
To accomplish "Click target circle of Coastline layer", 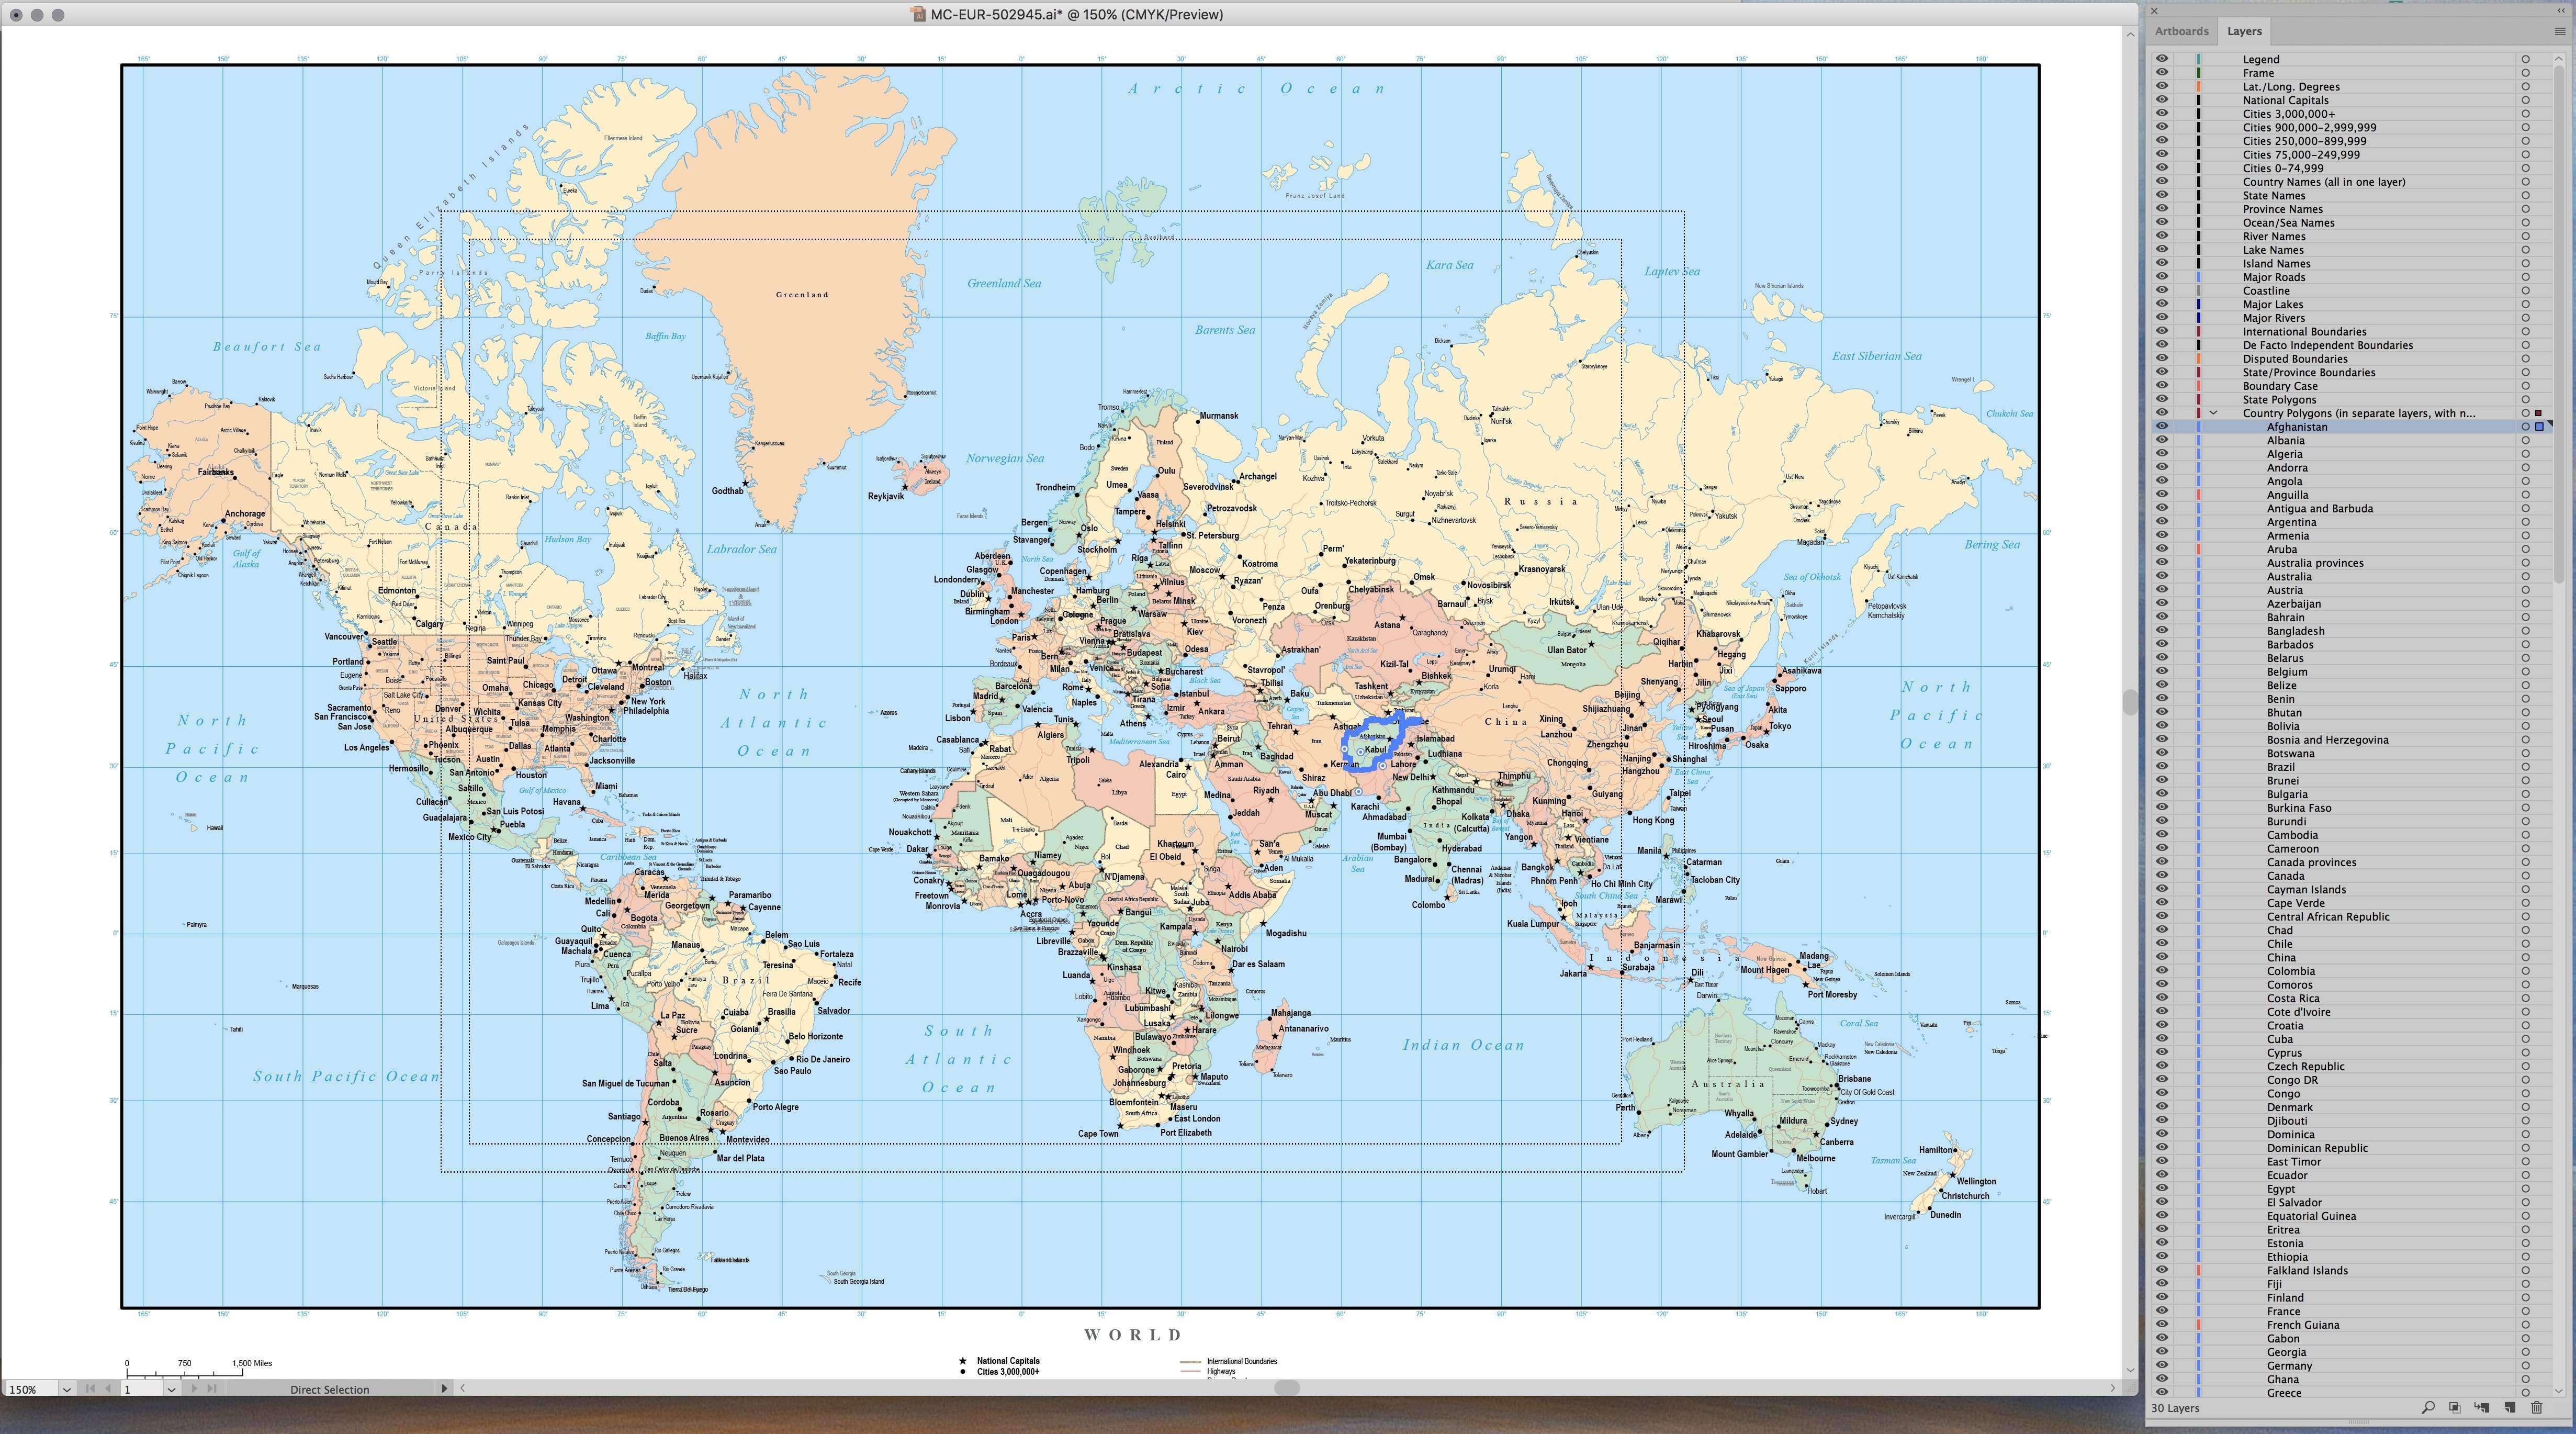I will point(2525,291).
